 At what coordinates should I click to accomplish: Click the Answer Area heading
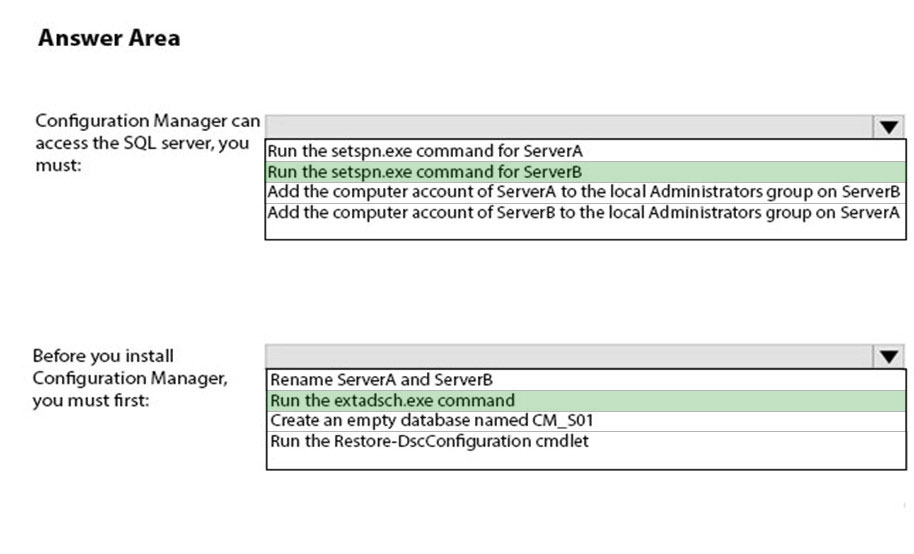pyautogui.click(x=109, y=38)
